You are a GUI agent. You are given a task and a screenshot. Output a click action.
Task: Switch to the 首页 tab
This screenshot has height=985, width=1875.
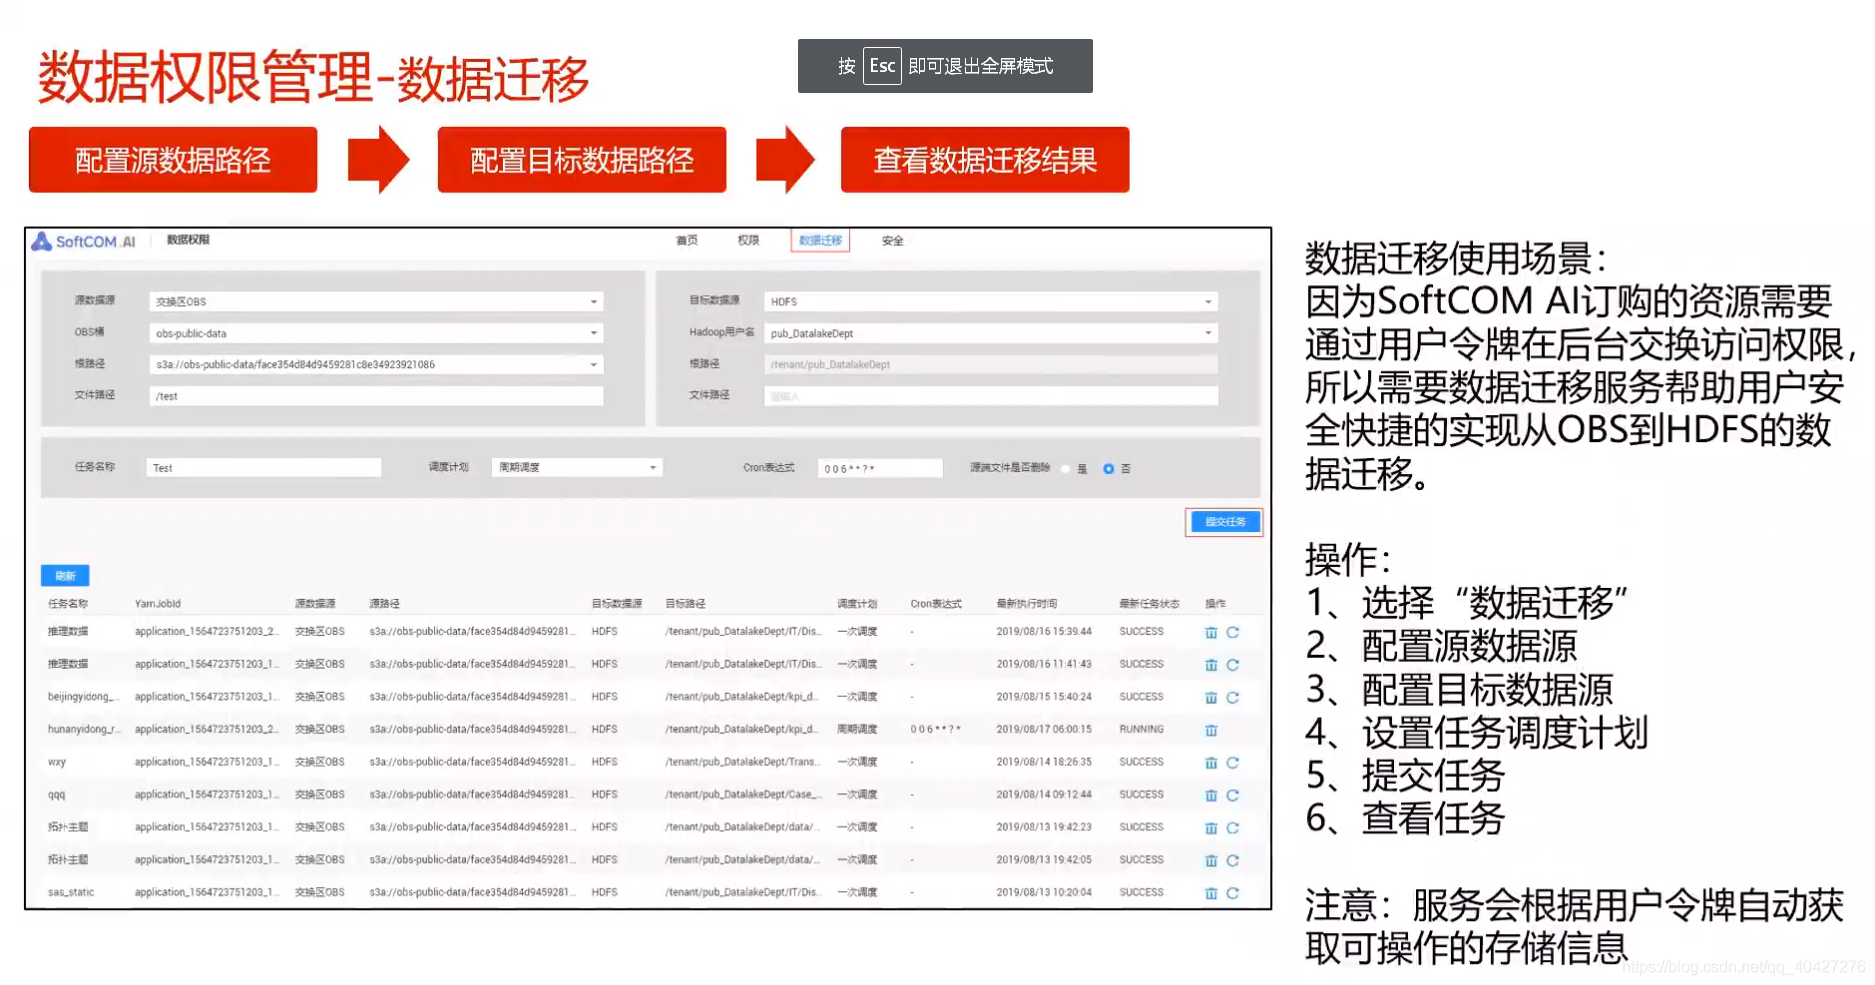(687, 241)
